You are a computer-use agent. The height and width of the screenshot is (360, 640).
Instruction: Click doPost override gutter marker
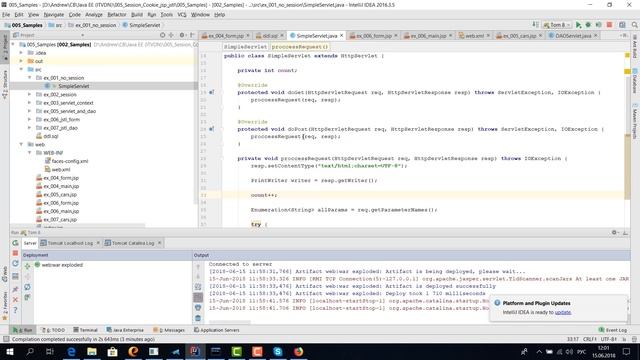(211, 129)
